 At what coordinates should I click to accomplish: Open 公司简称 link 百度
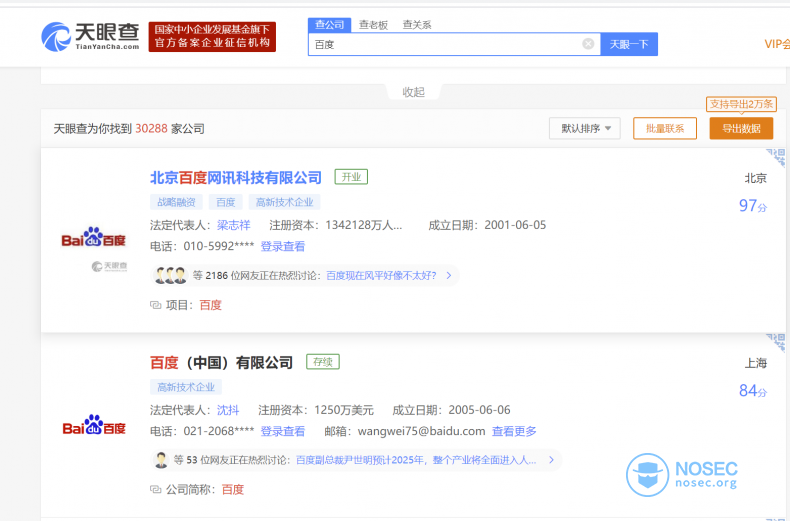point(233,489)
